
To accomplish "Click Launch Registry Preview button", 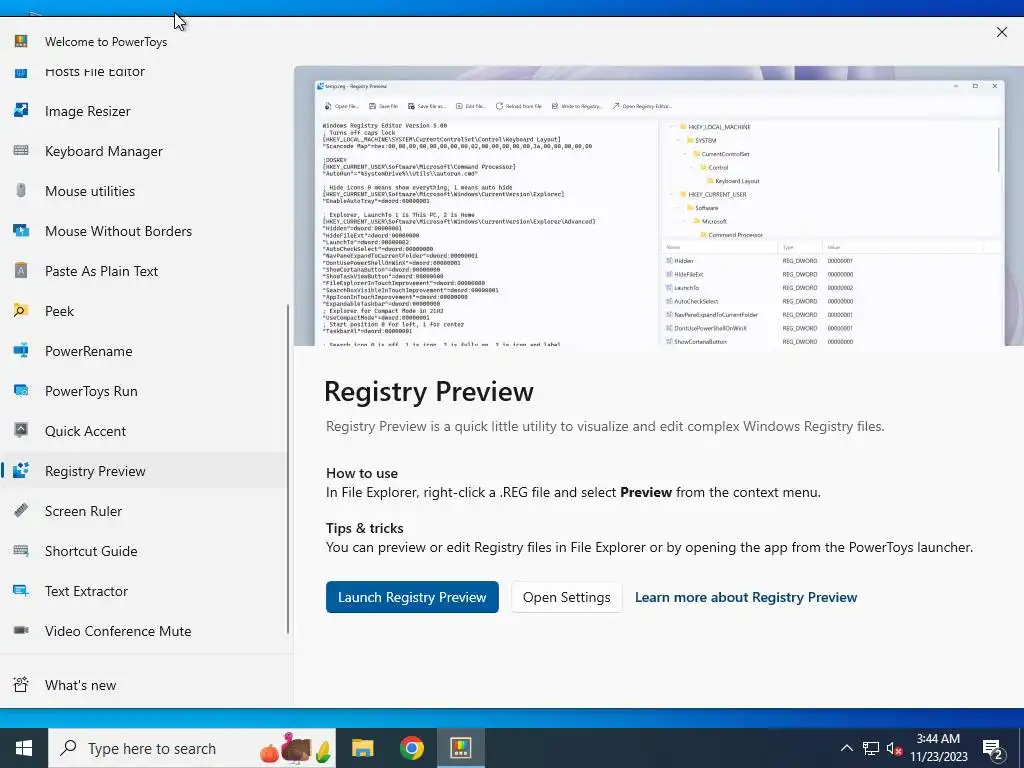I will 412,597.
